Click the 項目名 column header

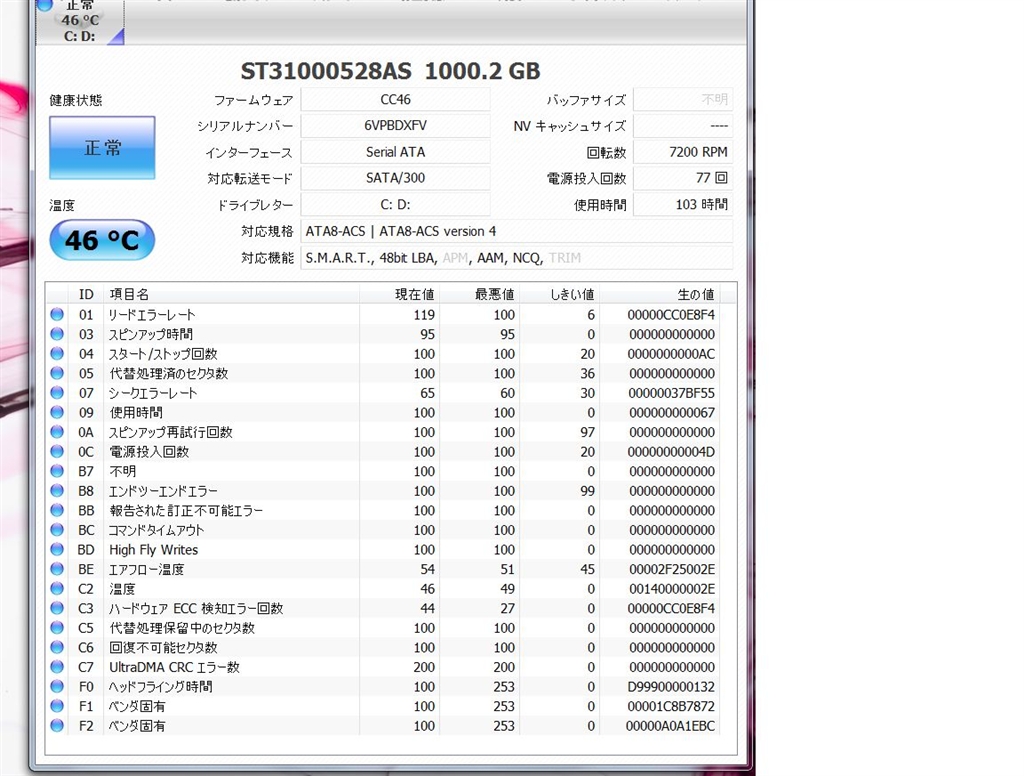click(x=129, y=294)
